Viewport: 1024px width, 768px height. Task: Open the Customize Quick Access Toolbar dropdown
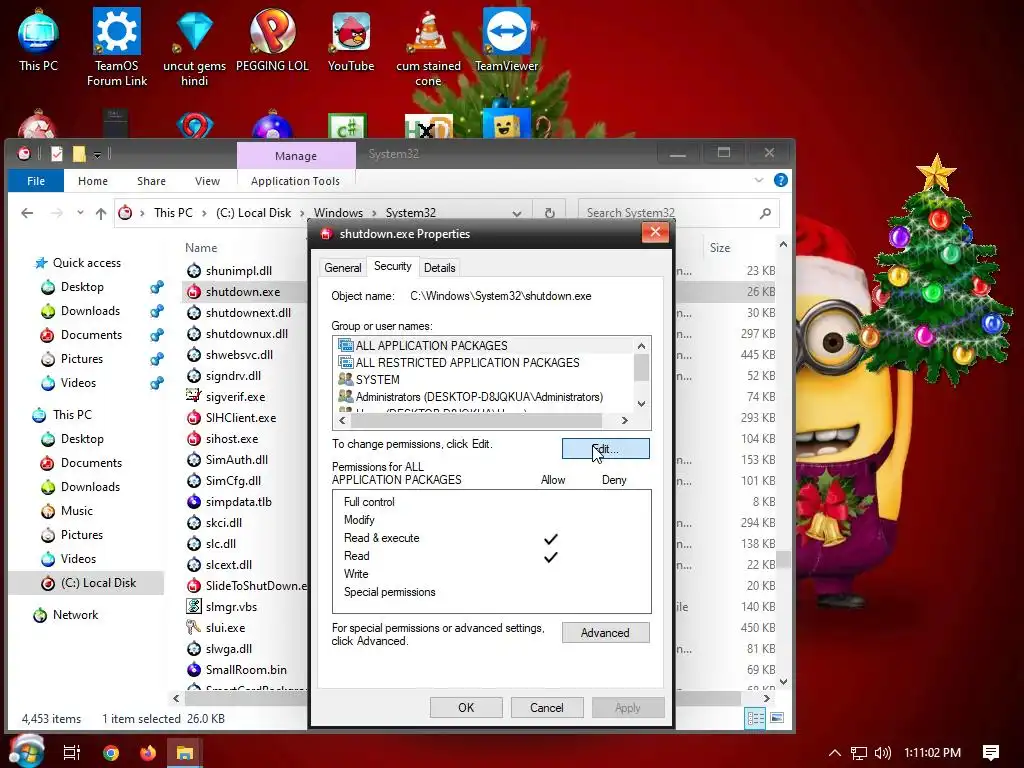[97, 155]
